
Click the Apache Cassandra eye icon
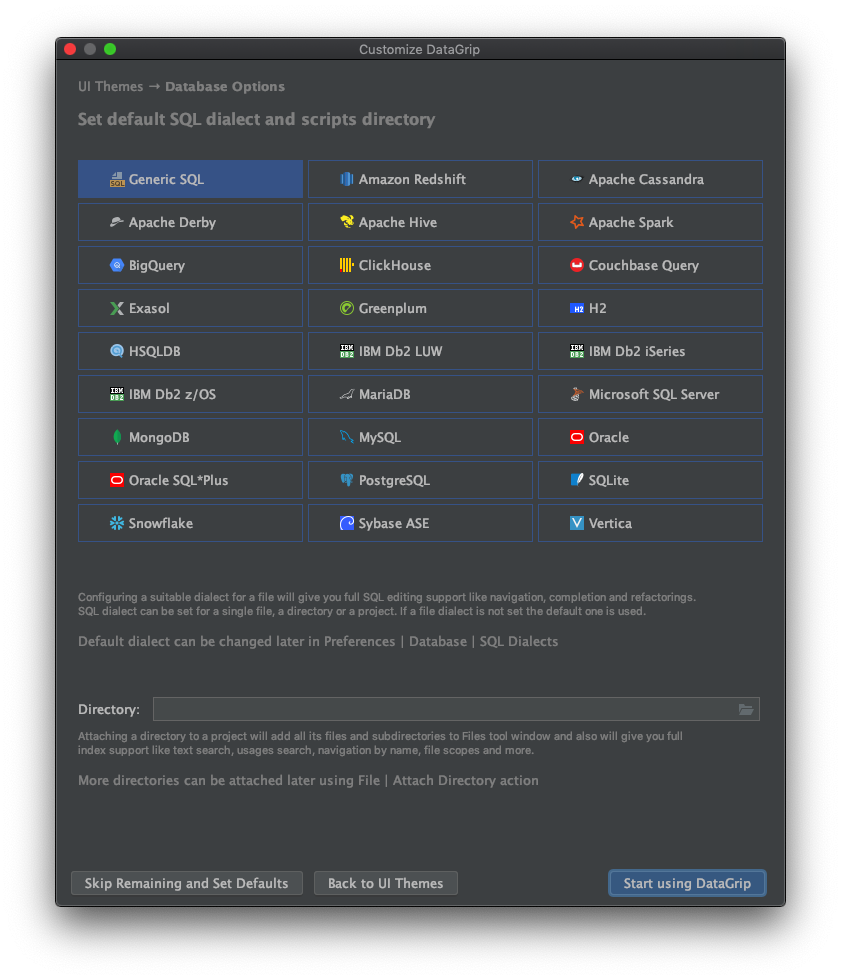(577, 179)
